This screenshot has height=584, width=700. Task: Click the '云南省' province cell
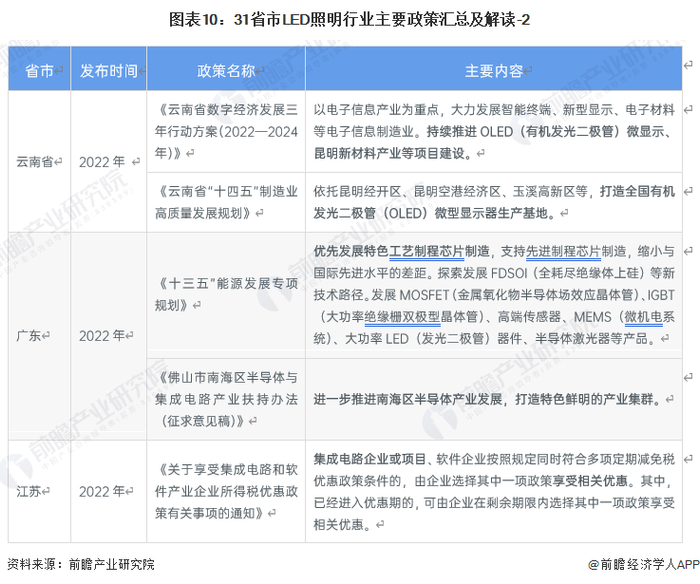pos(39,162)
